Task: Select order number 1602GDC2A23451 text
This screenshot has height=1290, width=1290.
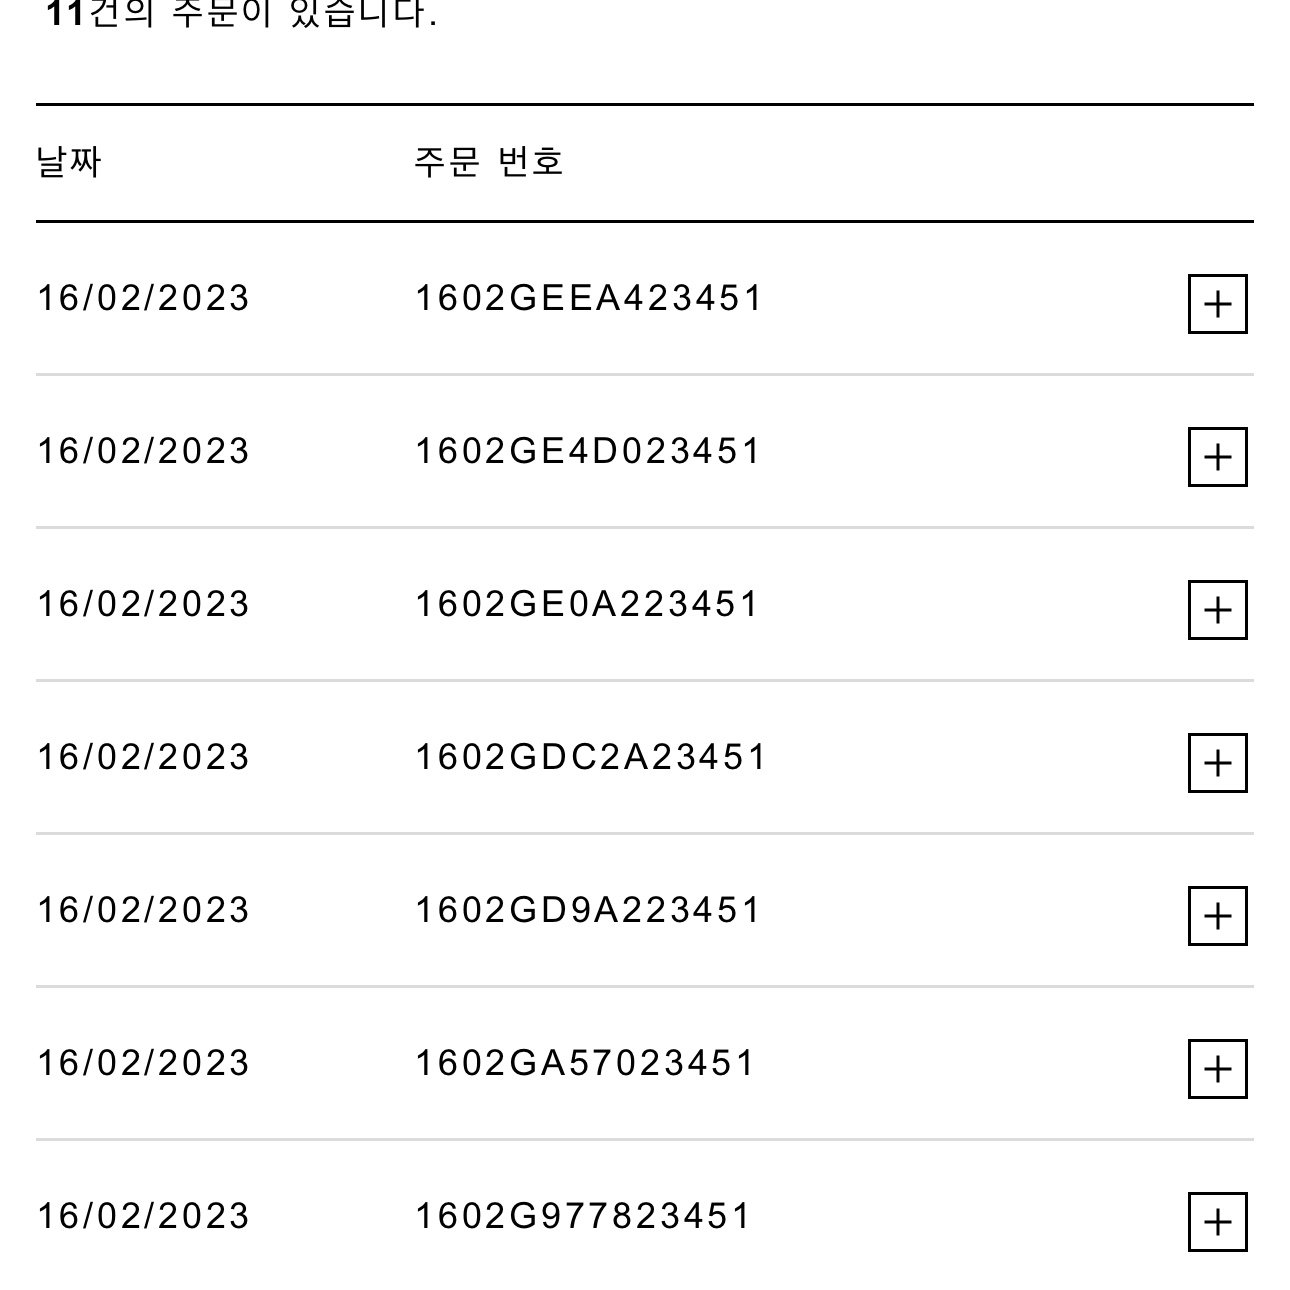Action: tap(590, 757)
